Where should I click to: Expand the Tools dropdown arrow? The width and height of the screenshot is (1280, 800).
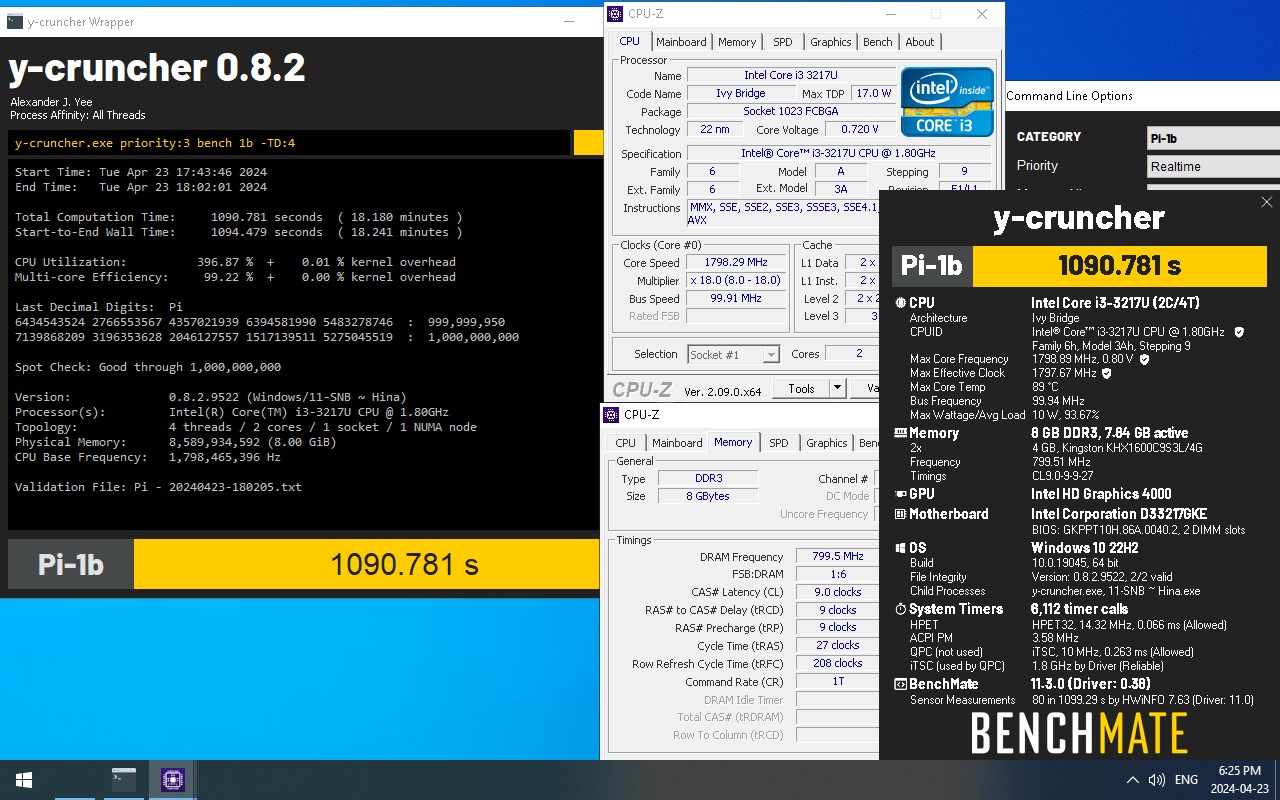tap(837, 388)
